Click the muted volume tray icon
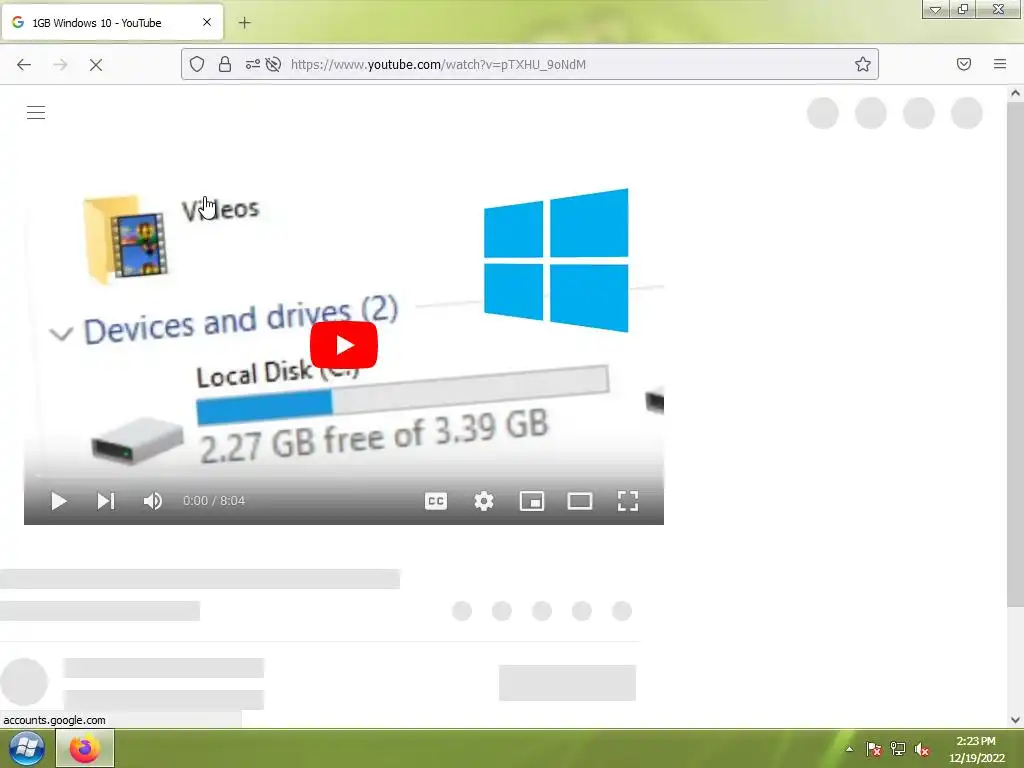This screenshot has height=768, width=1024. [922, 749]
